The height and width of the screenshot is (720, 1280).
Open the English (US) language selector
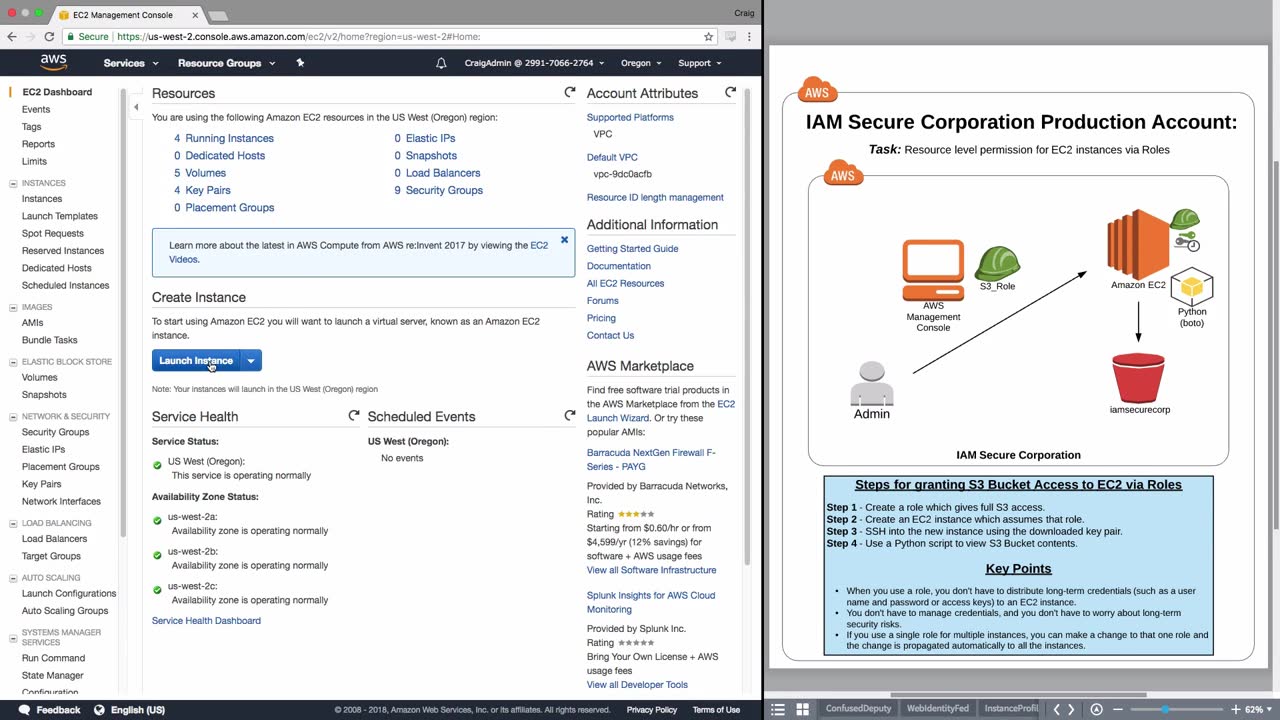[x=129, y=710]
